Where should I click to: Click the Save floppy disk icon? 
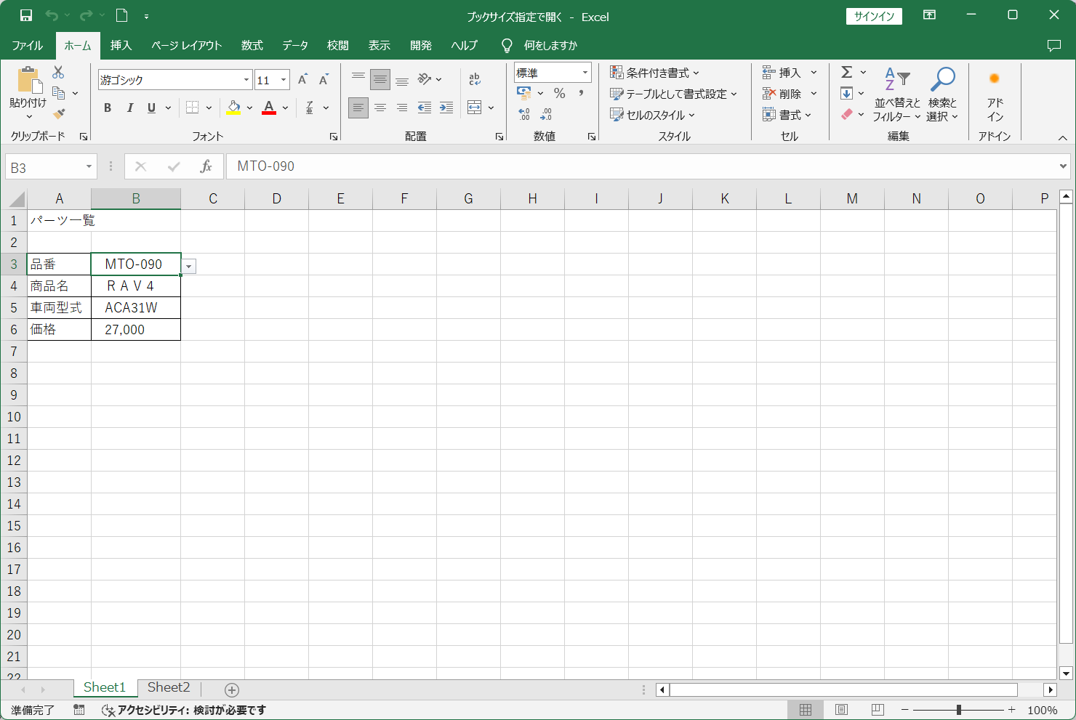[26, 16]
